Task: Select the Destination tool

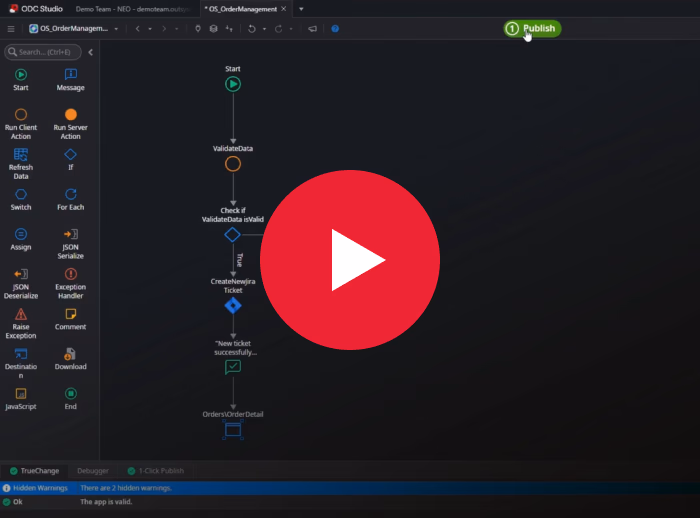Action: tap(21, 363)
